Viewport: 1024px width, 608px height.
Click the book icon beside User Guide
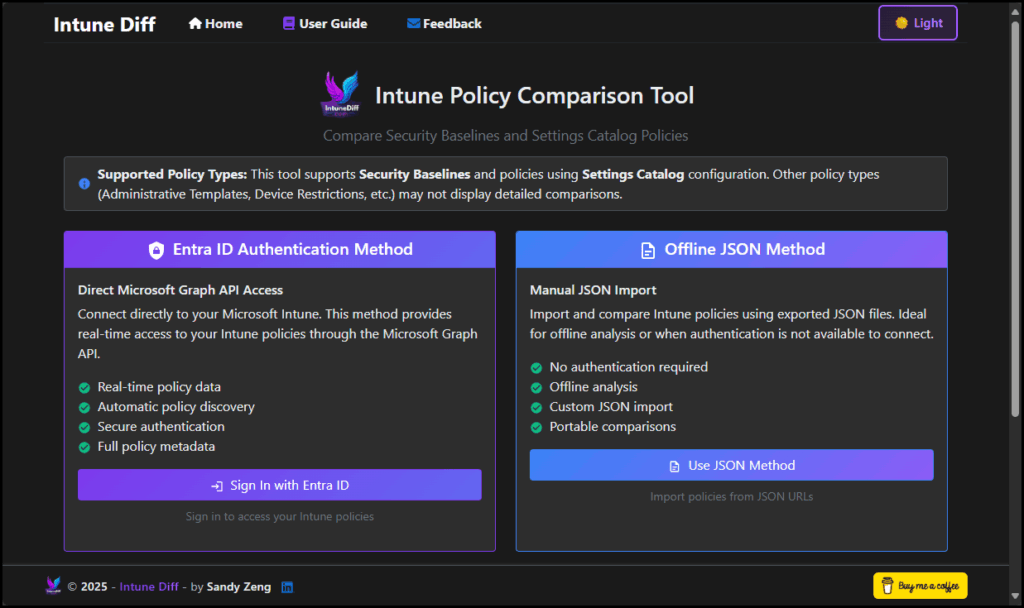289,24
